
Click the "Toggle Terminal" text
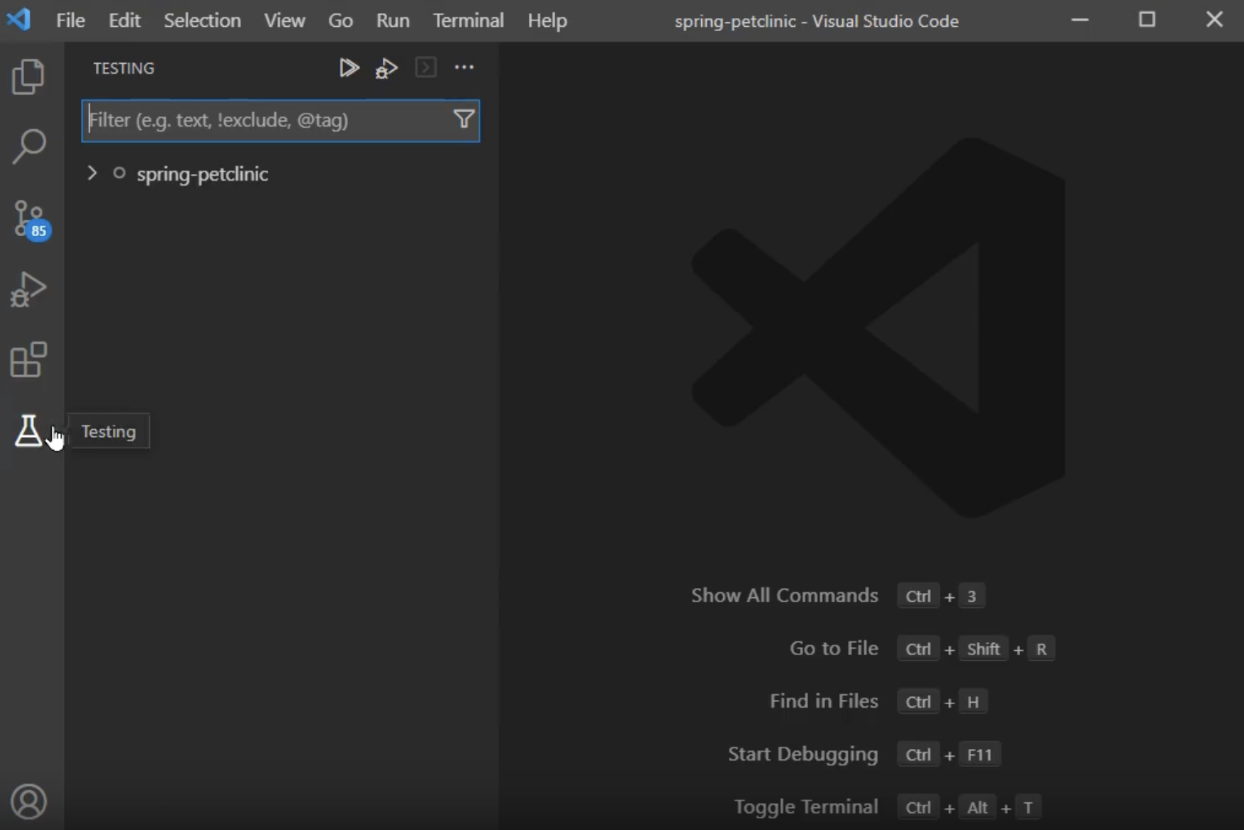[806, 807]
